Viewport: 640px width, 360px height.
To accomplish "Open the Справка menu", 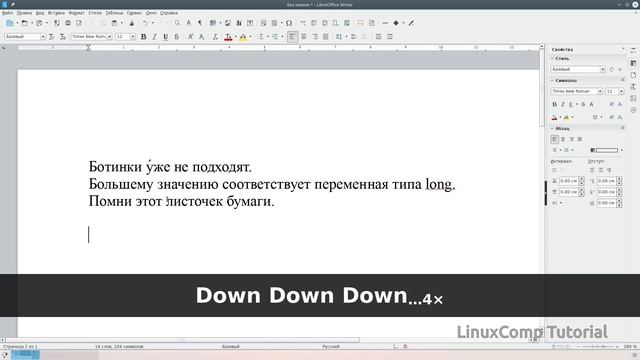I will click(x=169, y=13).
